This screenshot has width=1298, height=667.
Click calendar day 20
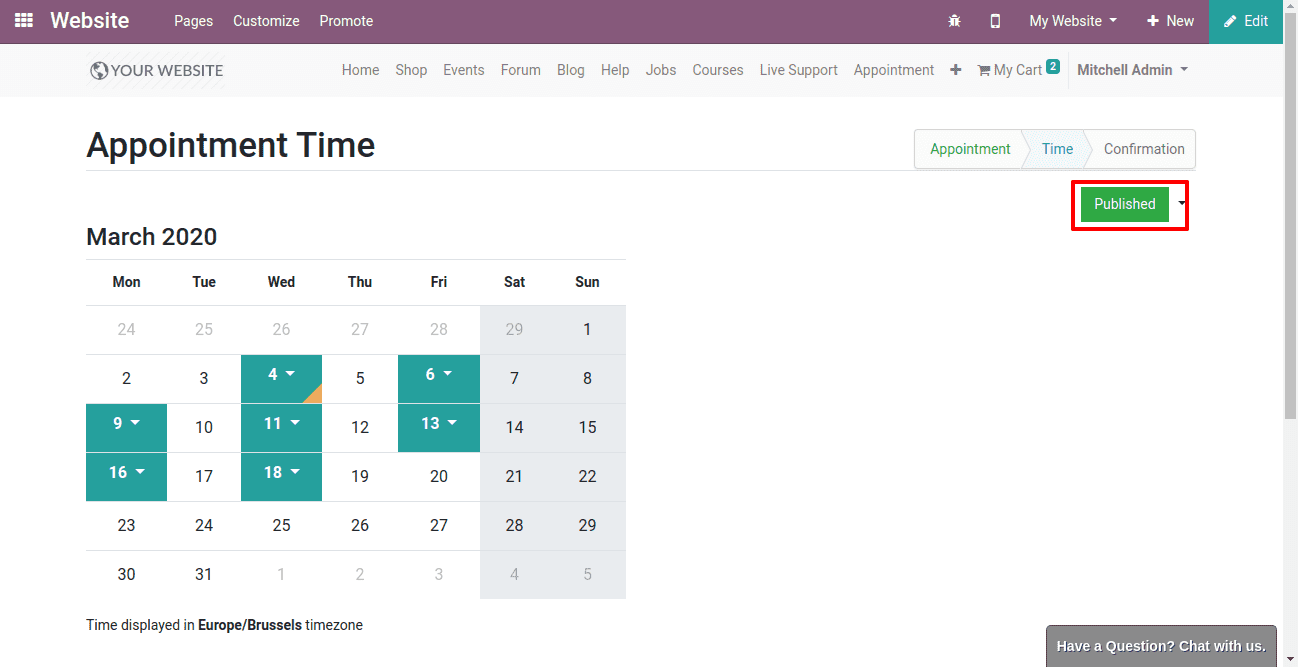click(x=439, y=477)
